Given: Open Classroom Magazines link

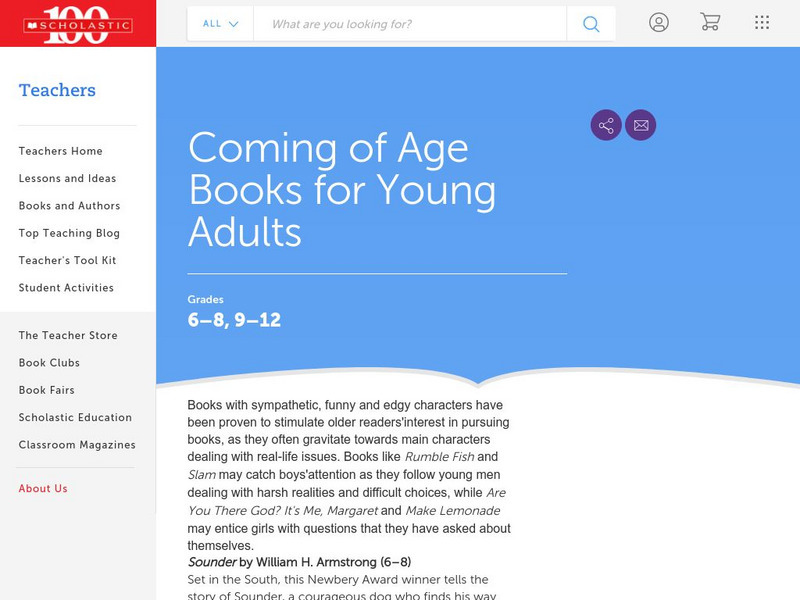Looking at the screenshot, I should 77,445.
